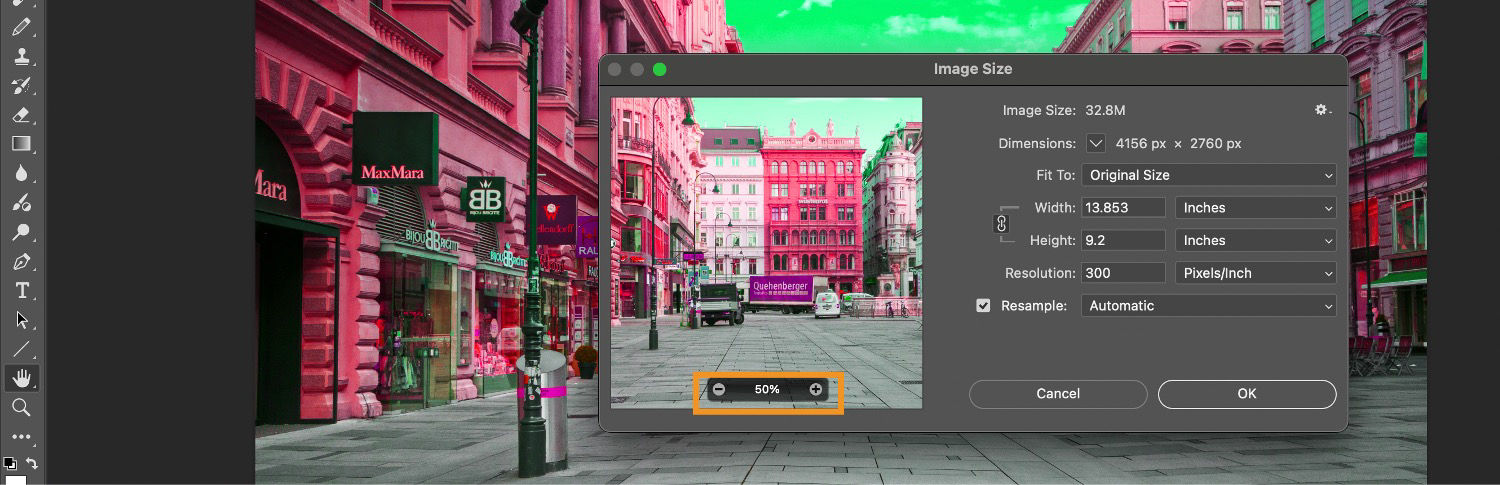The image size is (1500, 485).
Task: Select the History Brush tool
Action: [x=21, y=86]
